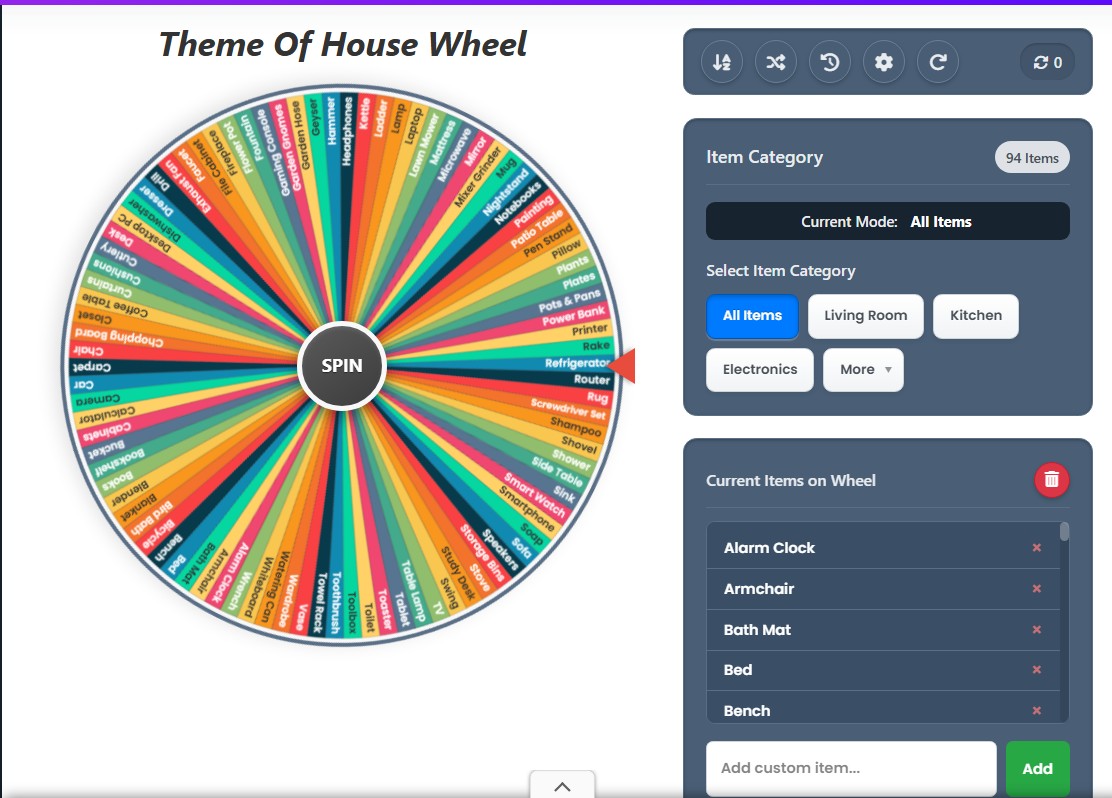1112x798 pixels.
Task: Click the Towel Rack slice on wheel
Action: point(321,604)
